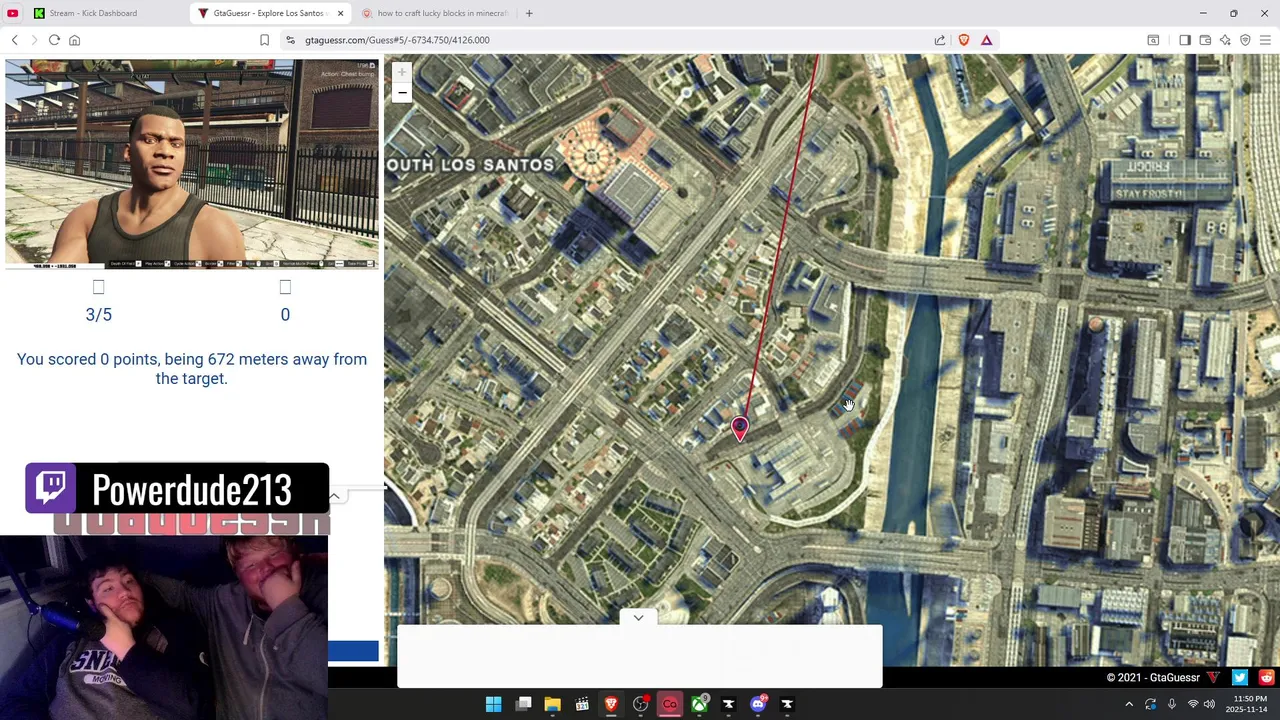Open volume control in system tray
The image size is (1280, 720).
click(1209, 704)
